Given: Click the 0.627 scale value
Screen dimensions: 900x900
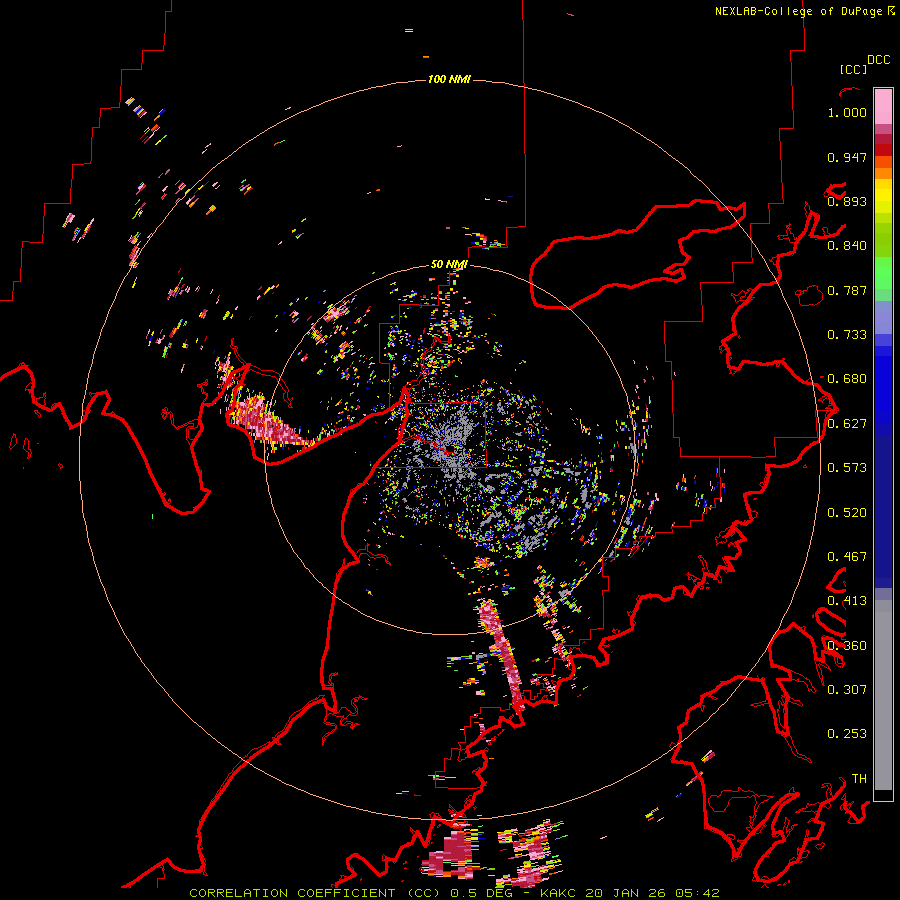Looking at the screenshot, I should point(847,424).
